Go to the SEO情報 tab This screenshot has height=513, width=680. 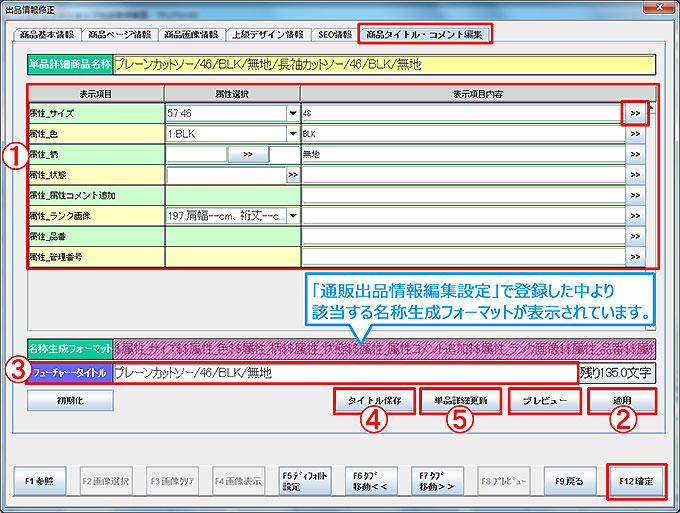coord(334,35)
